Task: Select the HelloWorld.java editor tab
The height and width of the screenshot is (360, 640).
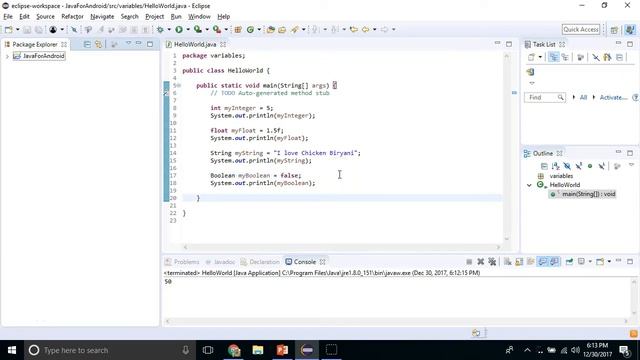Action: [x=195, y=44]
